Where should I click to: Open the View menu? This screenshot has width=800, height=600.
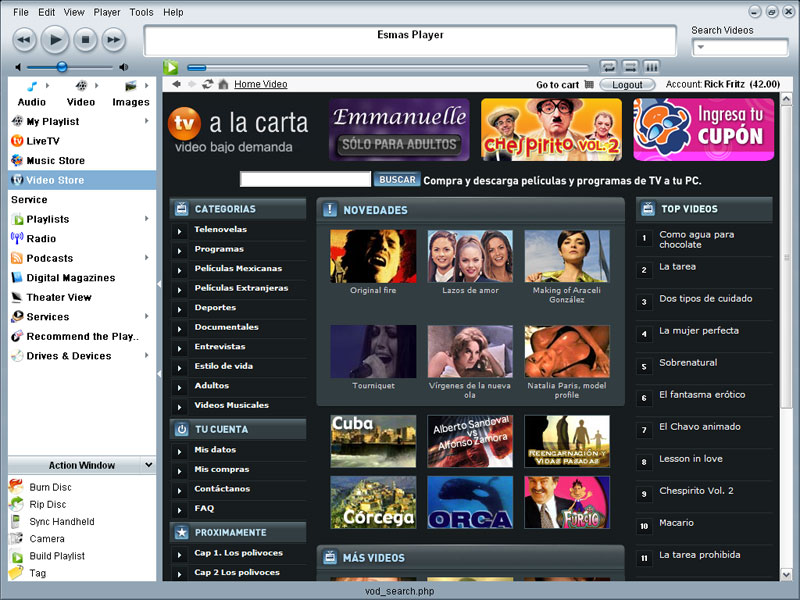coord(74,12)
